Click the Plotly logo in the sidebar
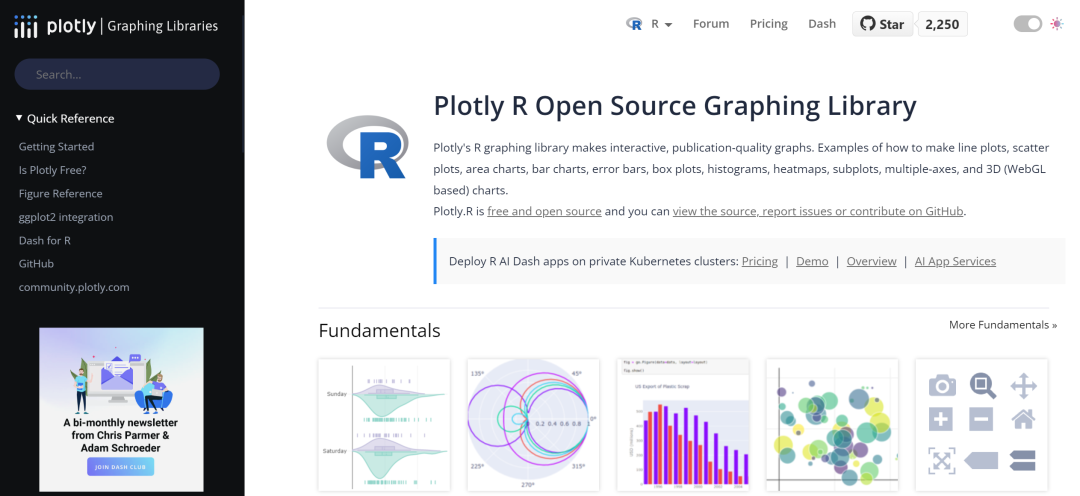1080x496 pixels. point(56,26)
